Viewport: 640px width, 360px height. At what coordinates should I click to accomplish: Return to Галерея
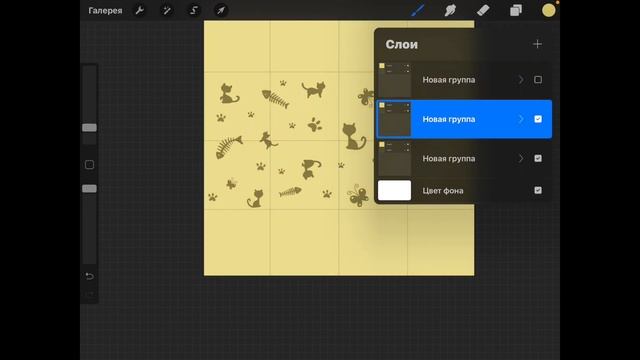coord(105,11)
